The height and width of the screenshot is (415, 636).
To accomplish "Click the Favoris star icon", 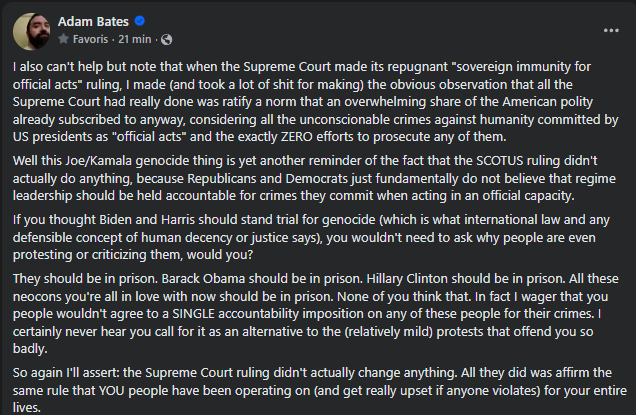I will pyautogui.click(x=63, y=39).
